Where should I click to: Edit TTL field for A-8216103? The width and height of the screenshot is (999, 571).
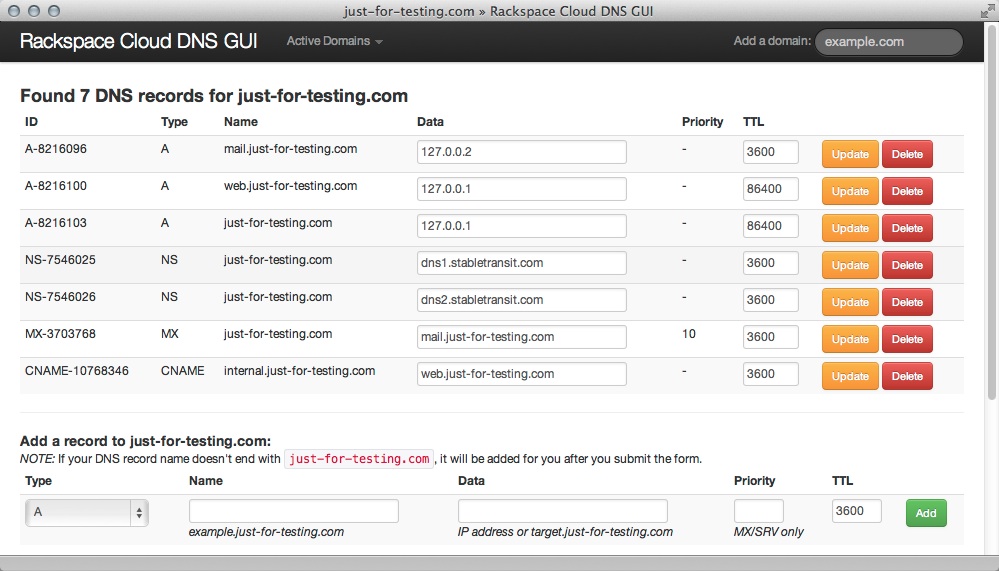[770, 226]
